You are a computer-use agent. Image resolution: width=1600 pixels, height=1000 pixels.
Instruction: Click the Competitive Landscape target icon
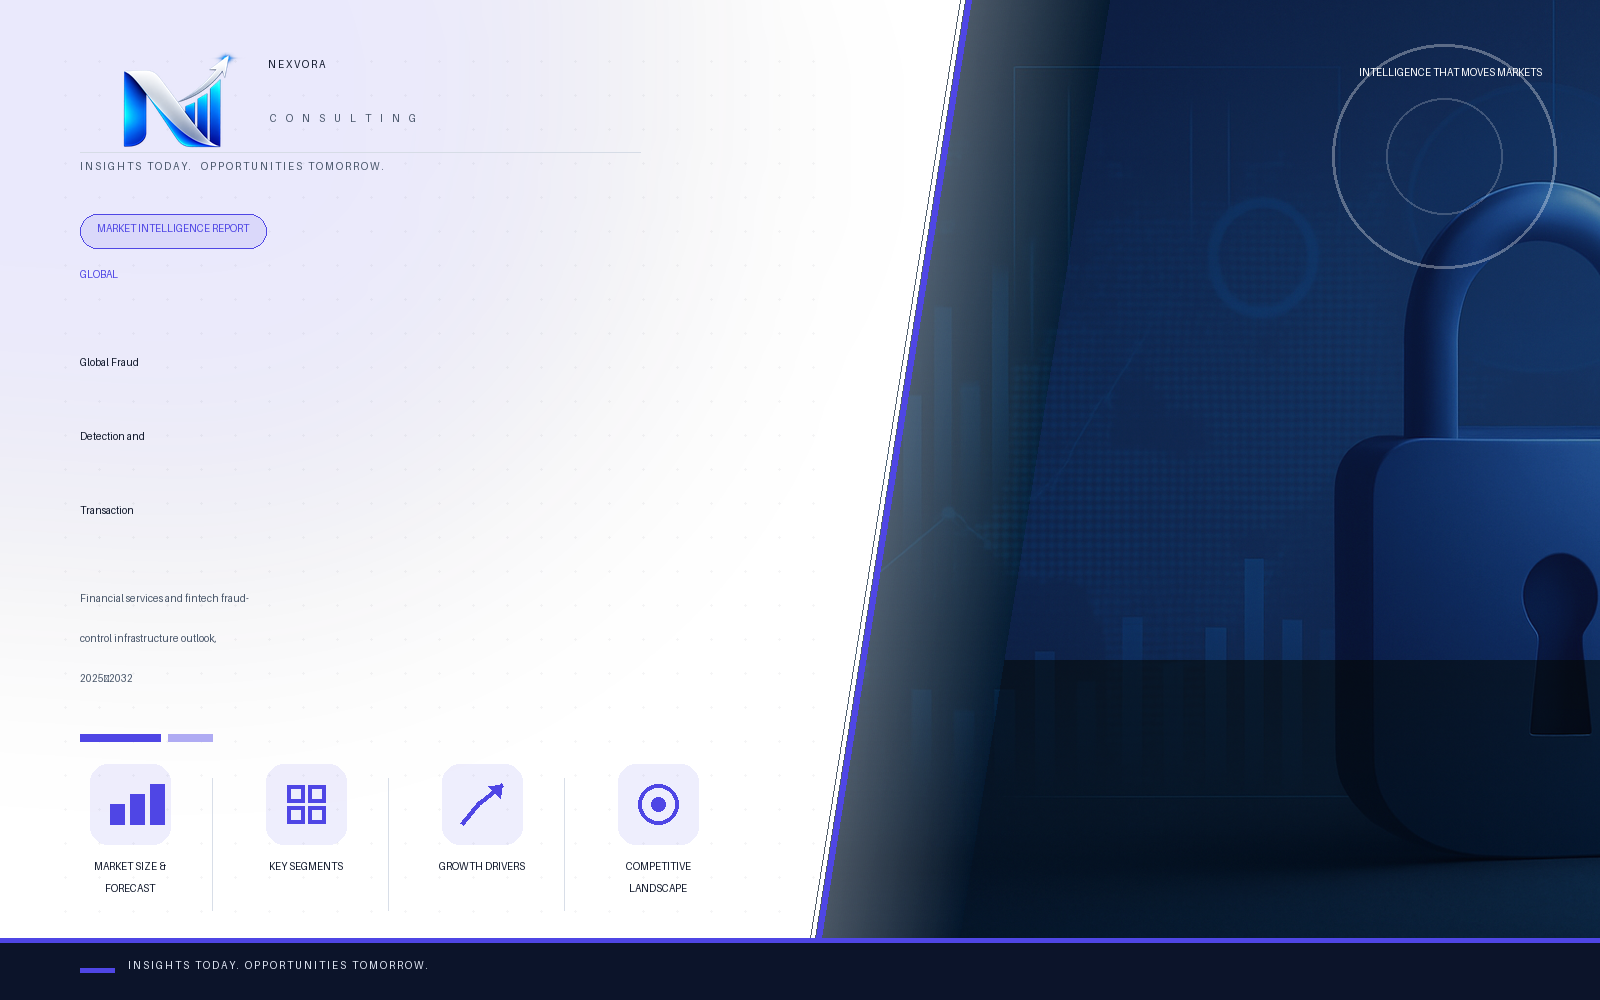pos(658,804)
